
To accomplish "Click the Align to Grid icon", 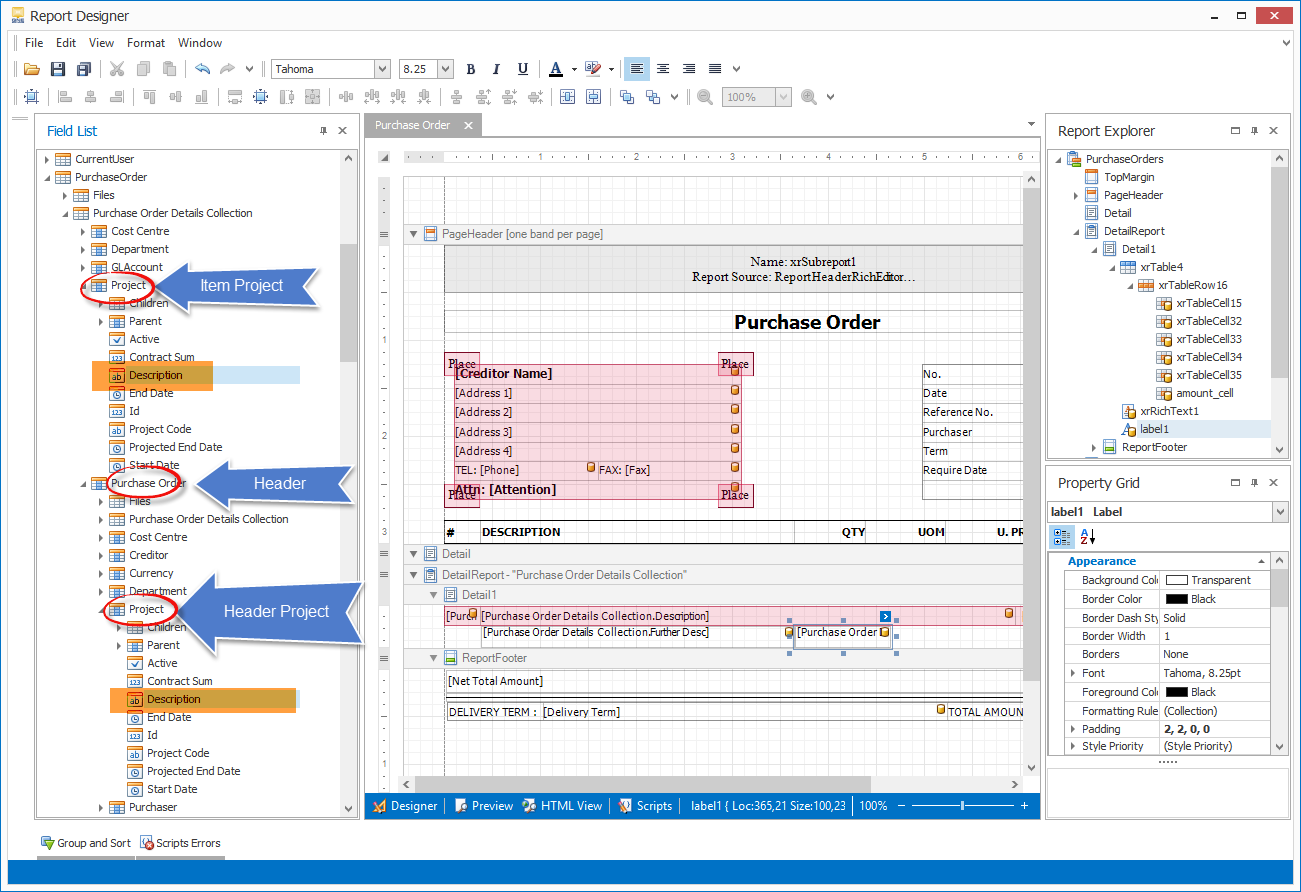I will tap(32, 97).
